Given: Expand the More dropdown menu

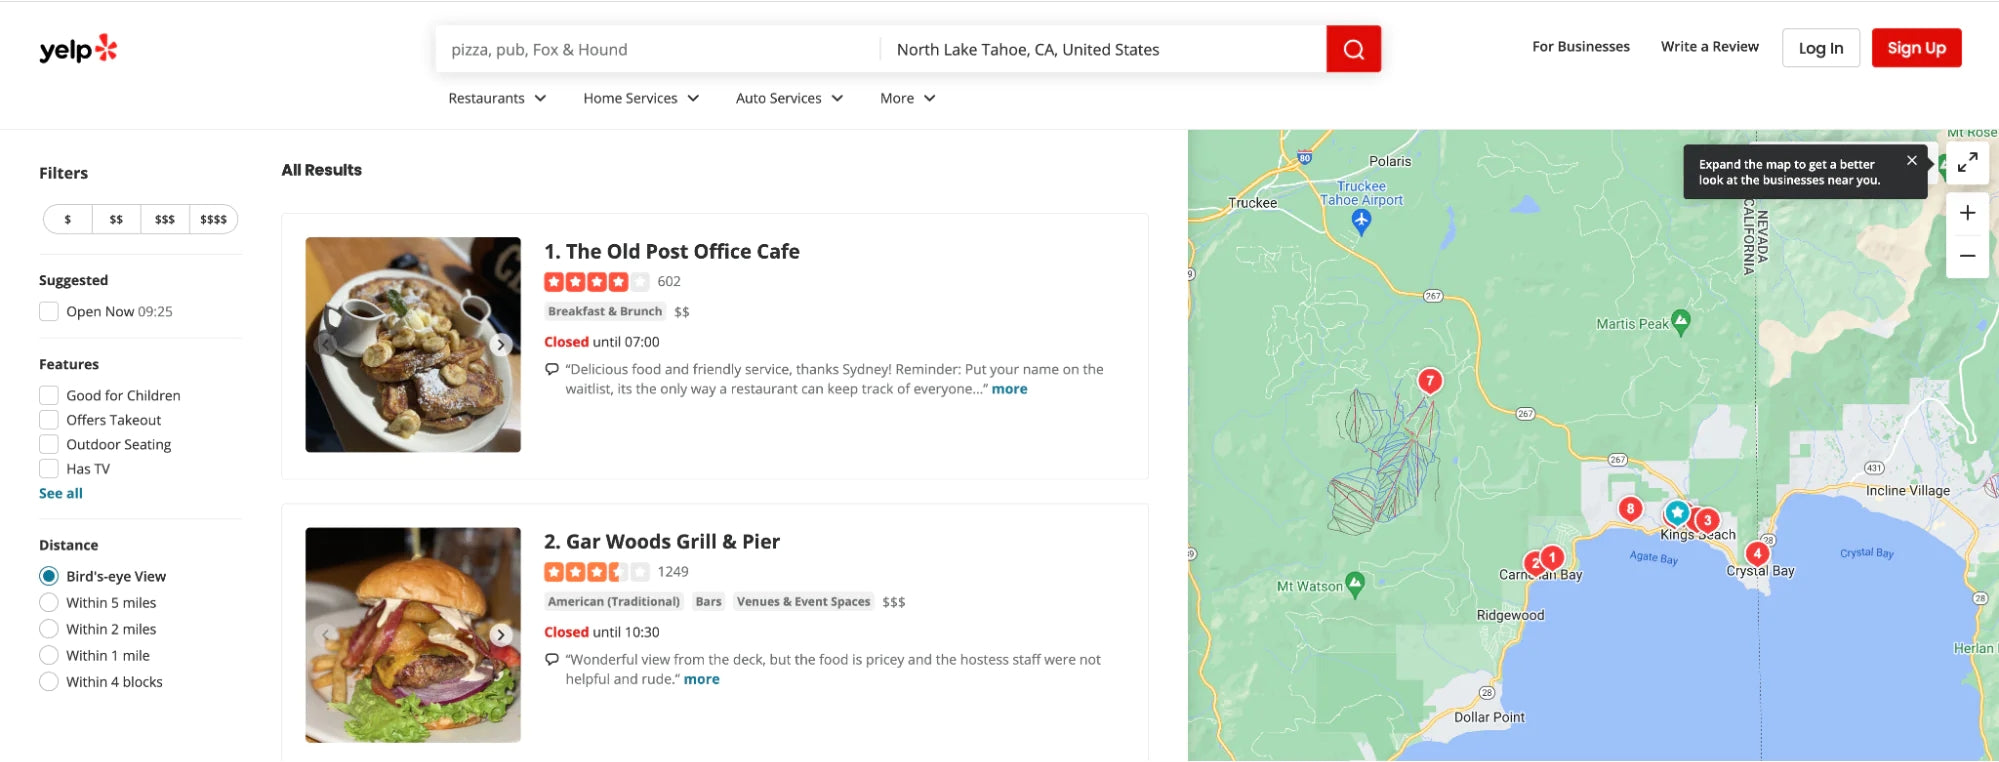Looking at the screenshot, I should tap(907, 98).
